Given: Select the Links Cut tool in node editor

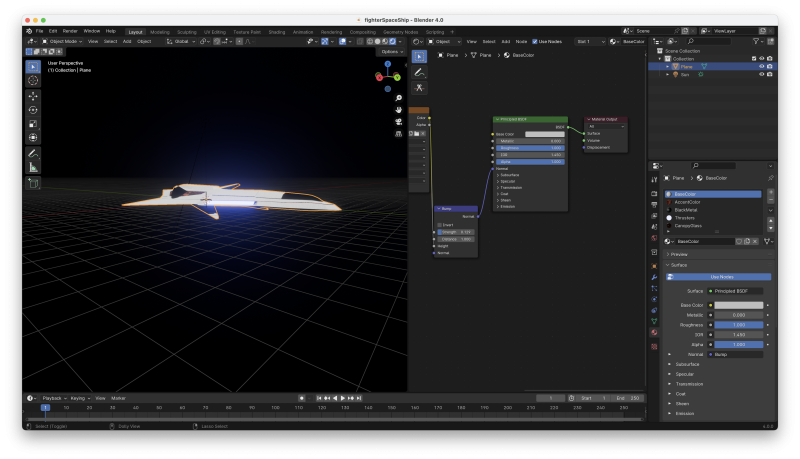Looking at the screenshot, I should pos(419,88).
